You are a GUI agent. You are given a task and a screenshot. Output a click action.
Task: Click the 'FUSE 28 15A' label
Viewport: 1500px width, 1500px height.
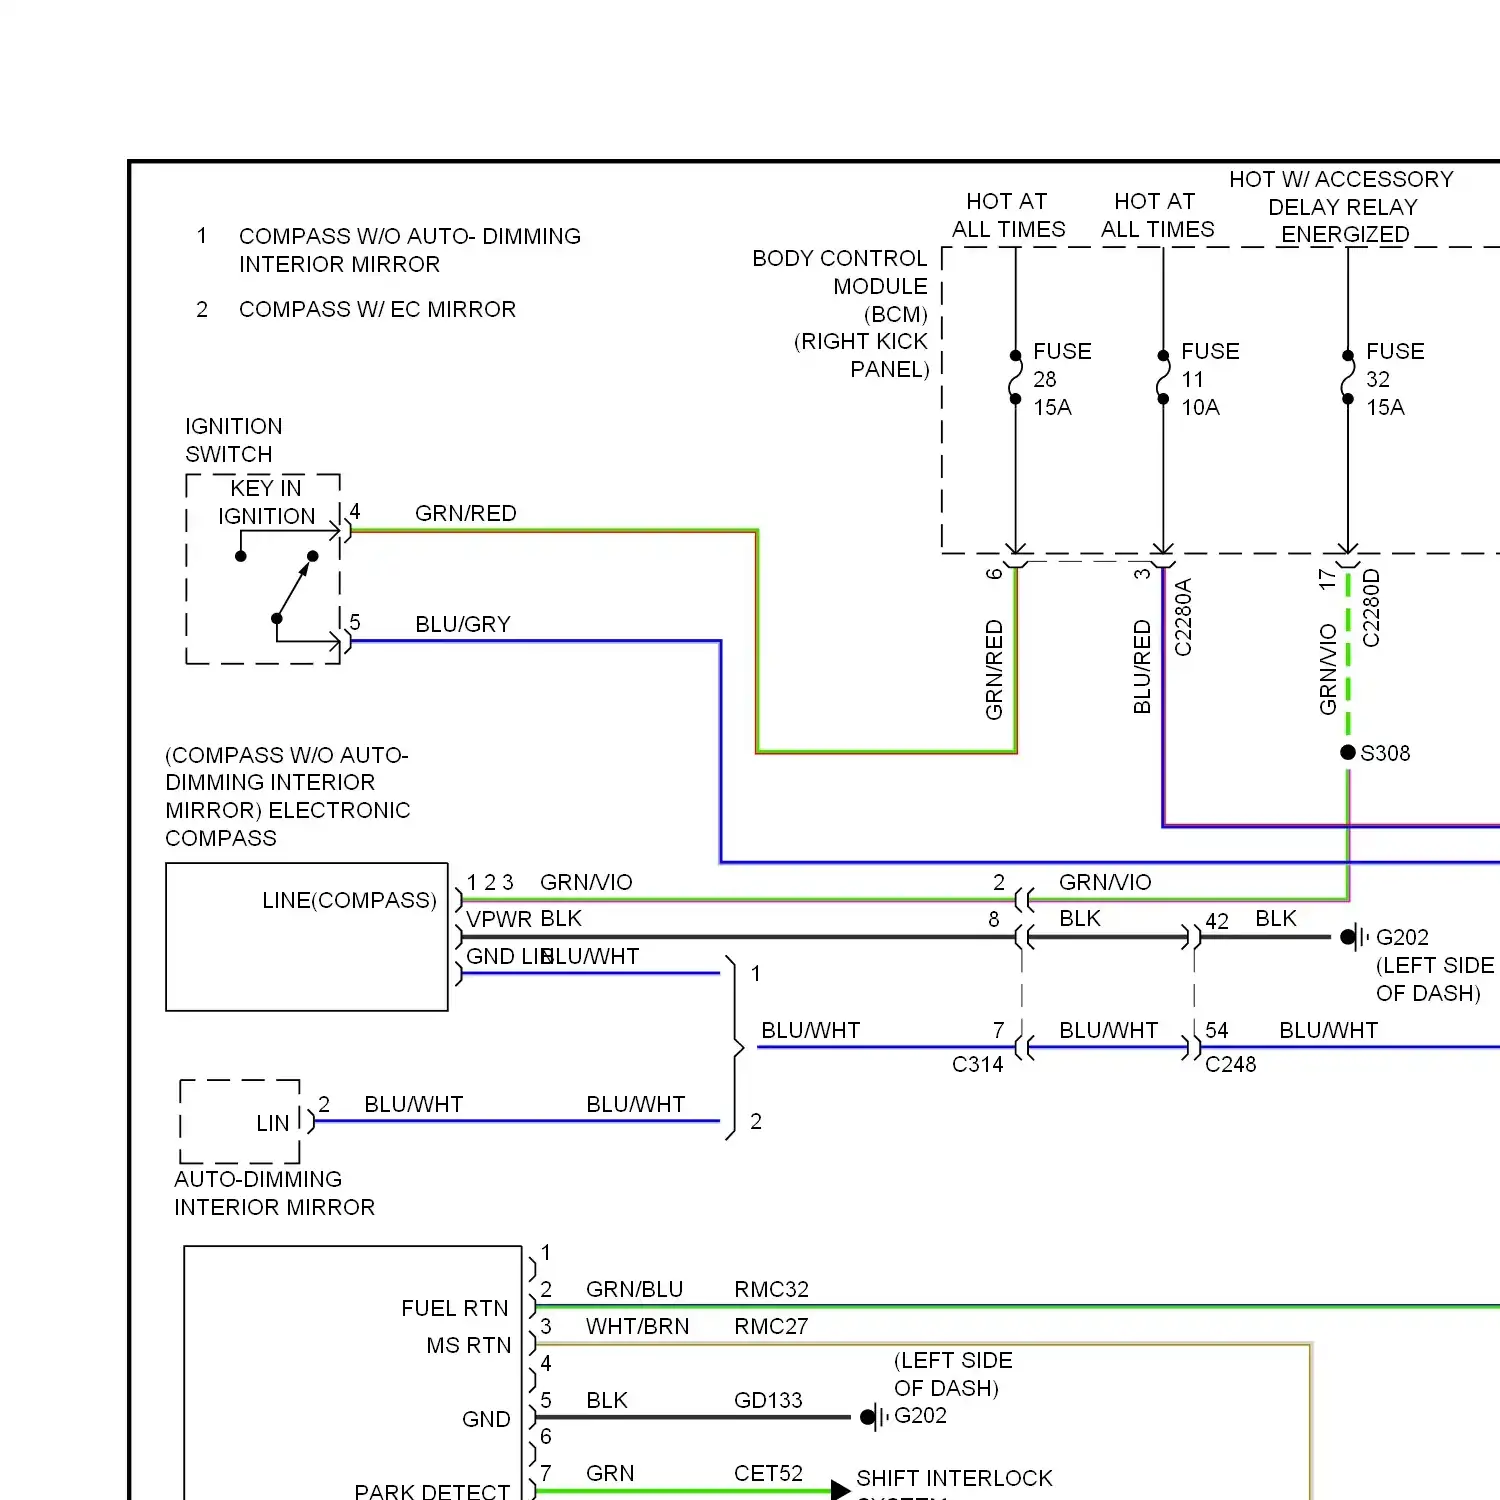[x=1062, y=379]
